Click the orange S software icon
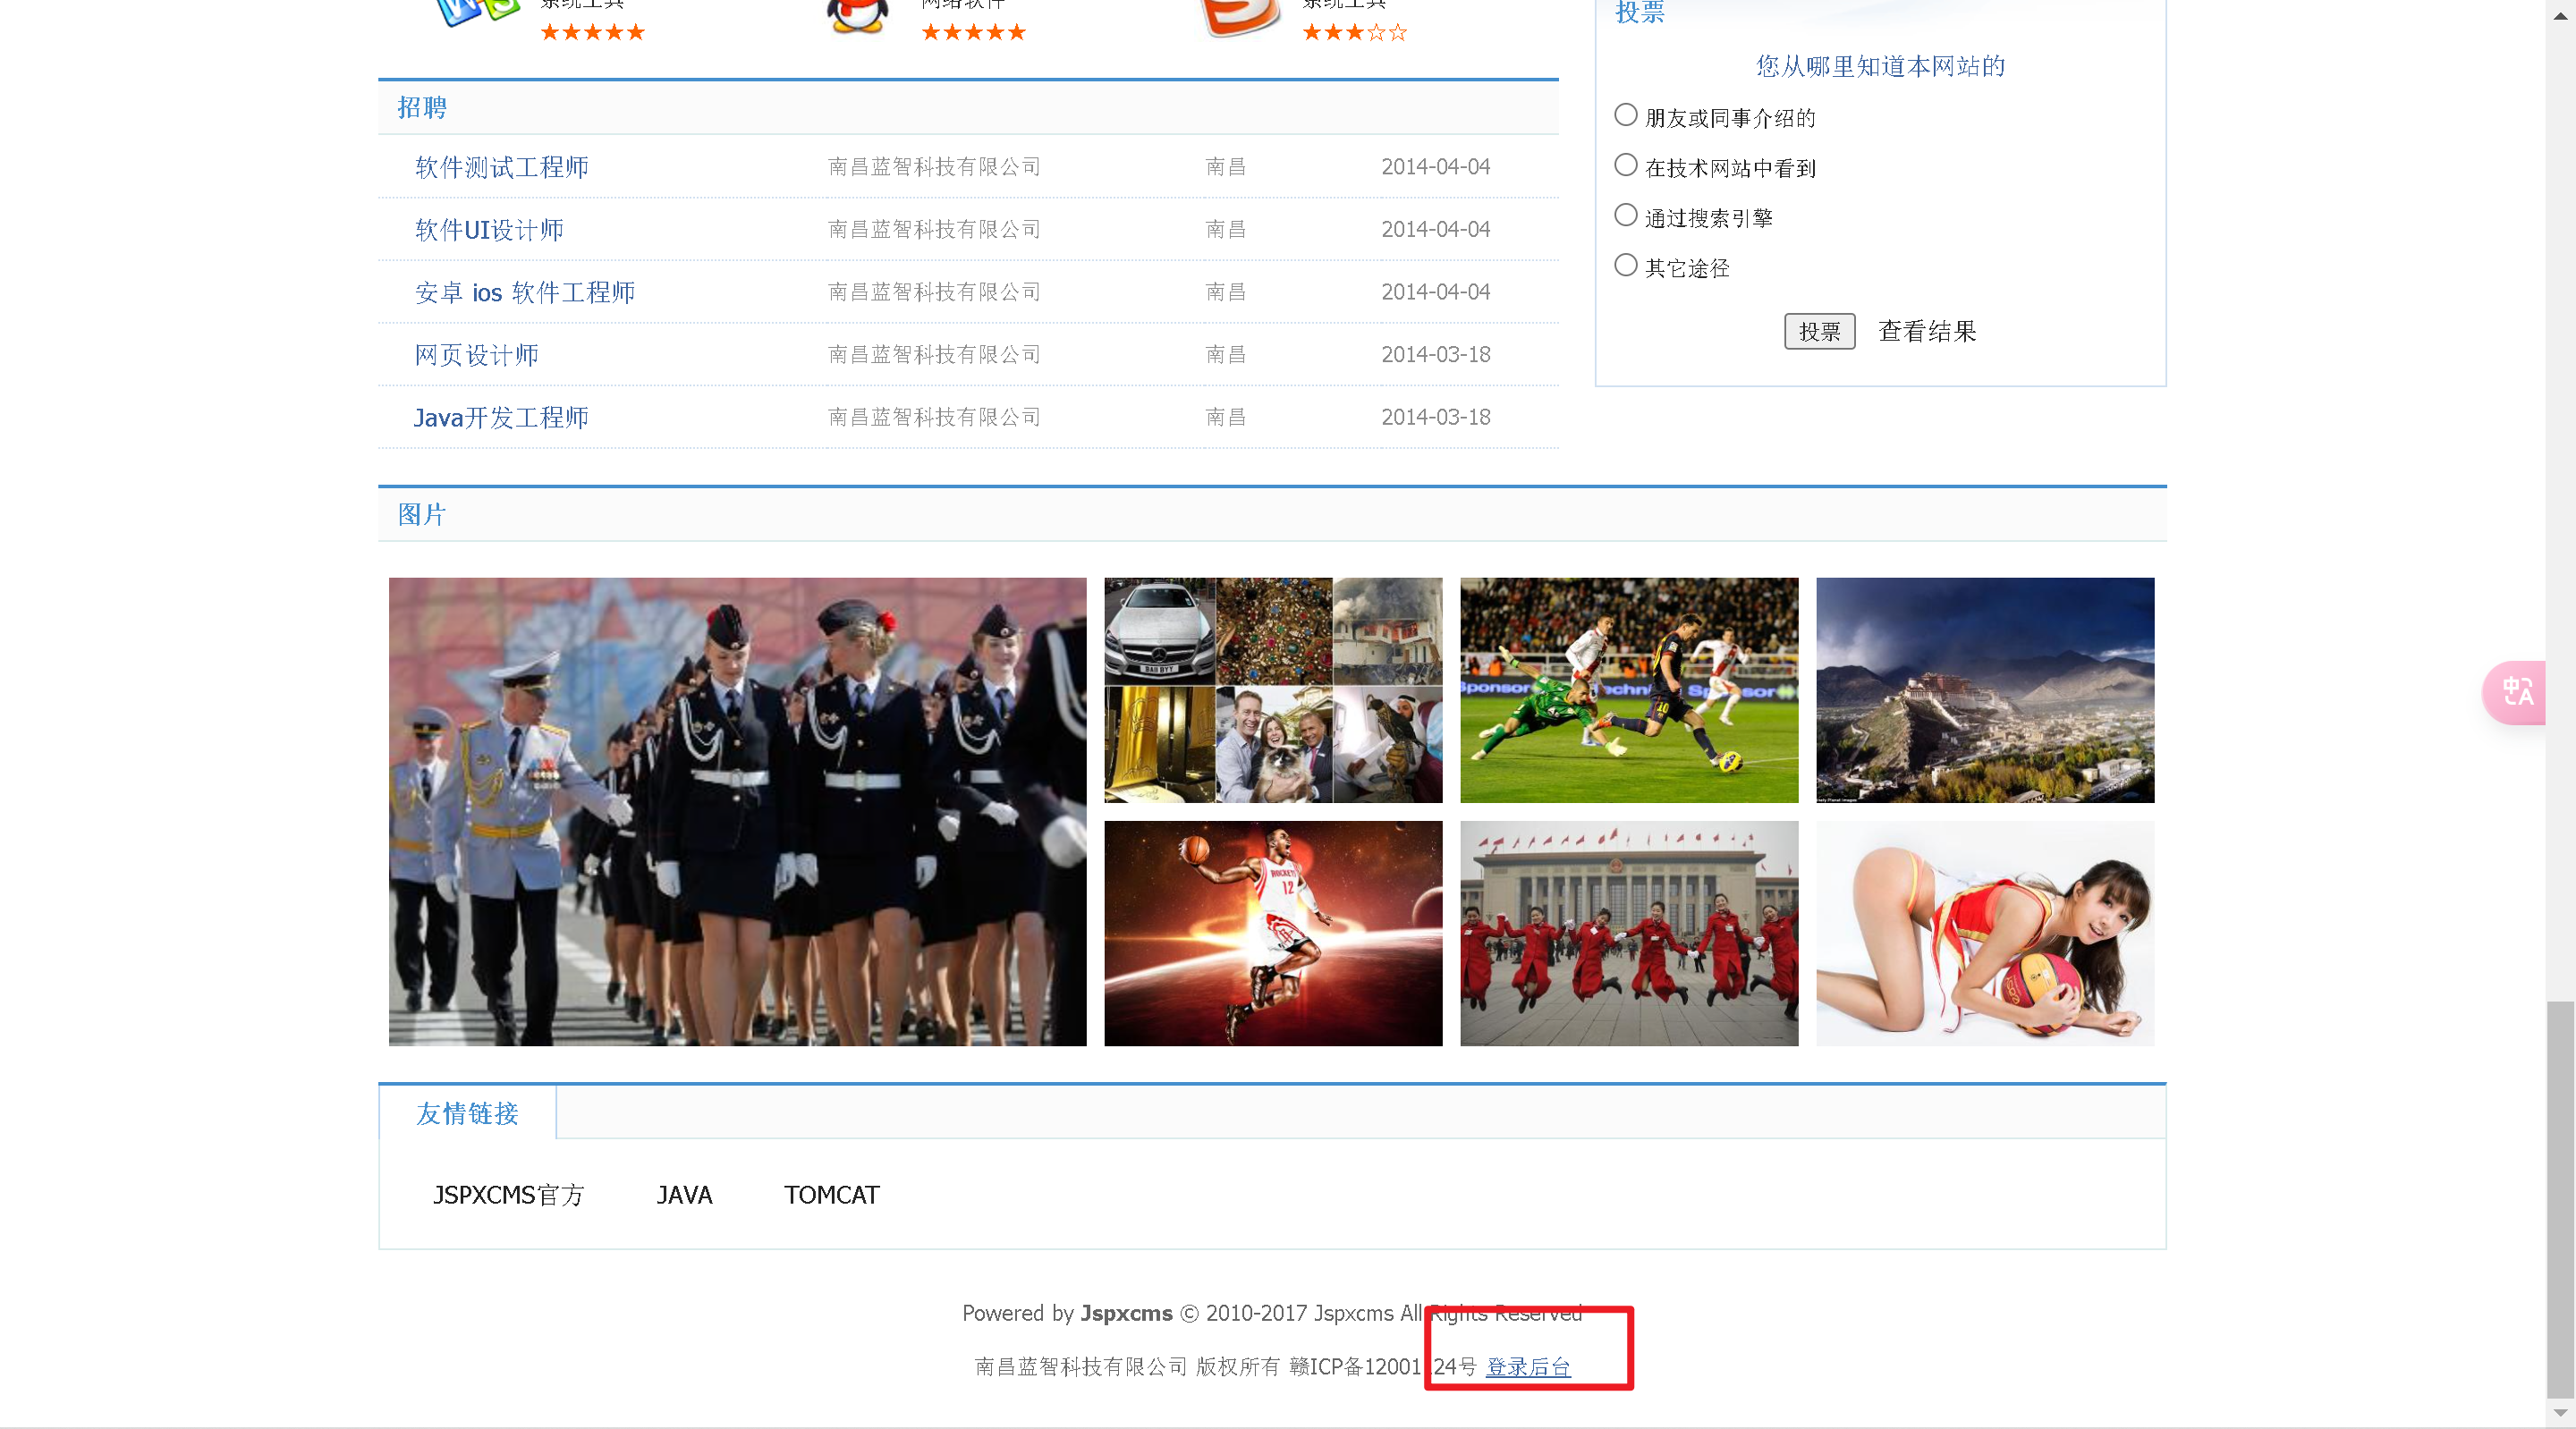The image size is (2576, 1429). click(x=1239, y=15)
